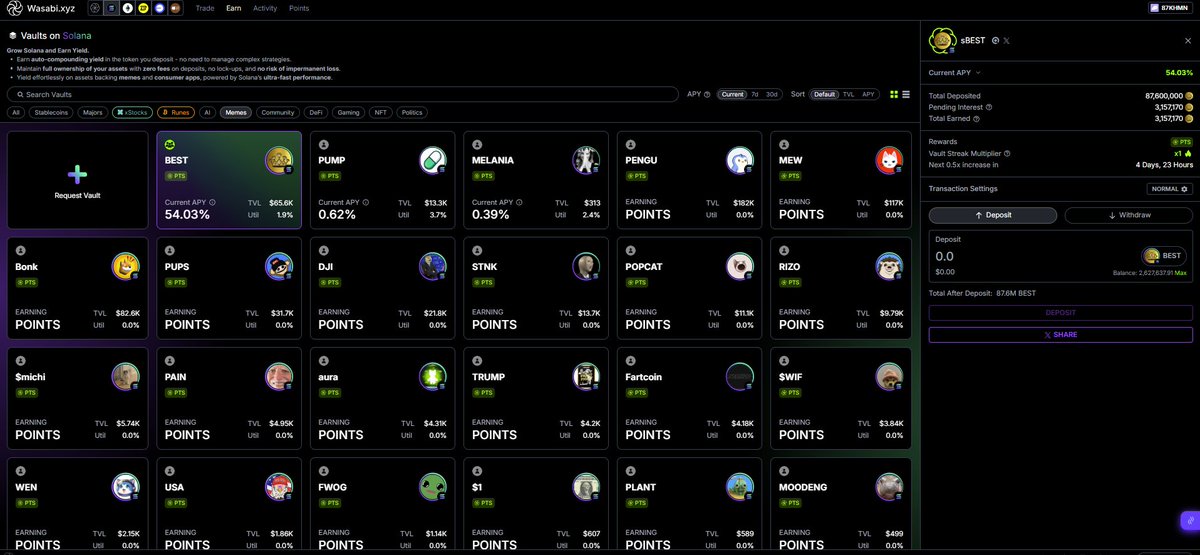Click the PUMP token logo

432,160
